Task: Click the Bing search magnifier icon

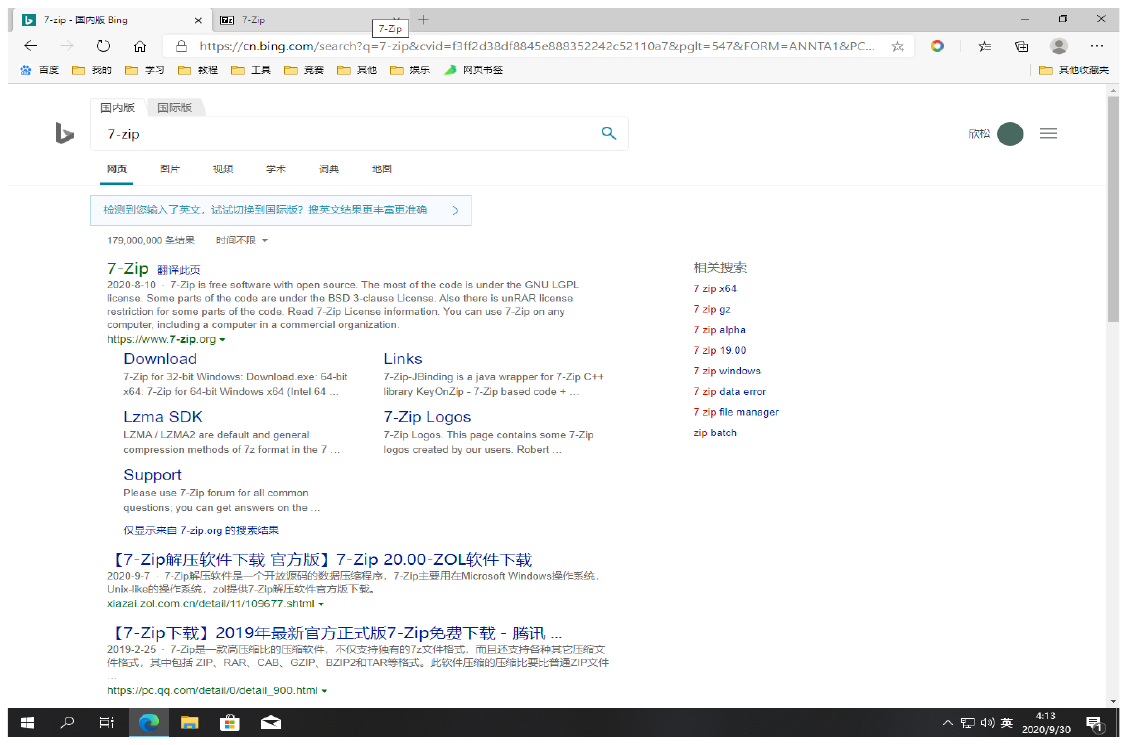Action: coord(608,134)
